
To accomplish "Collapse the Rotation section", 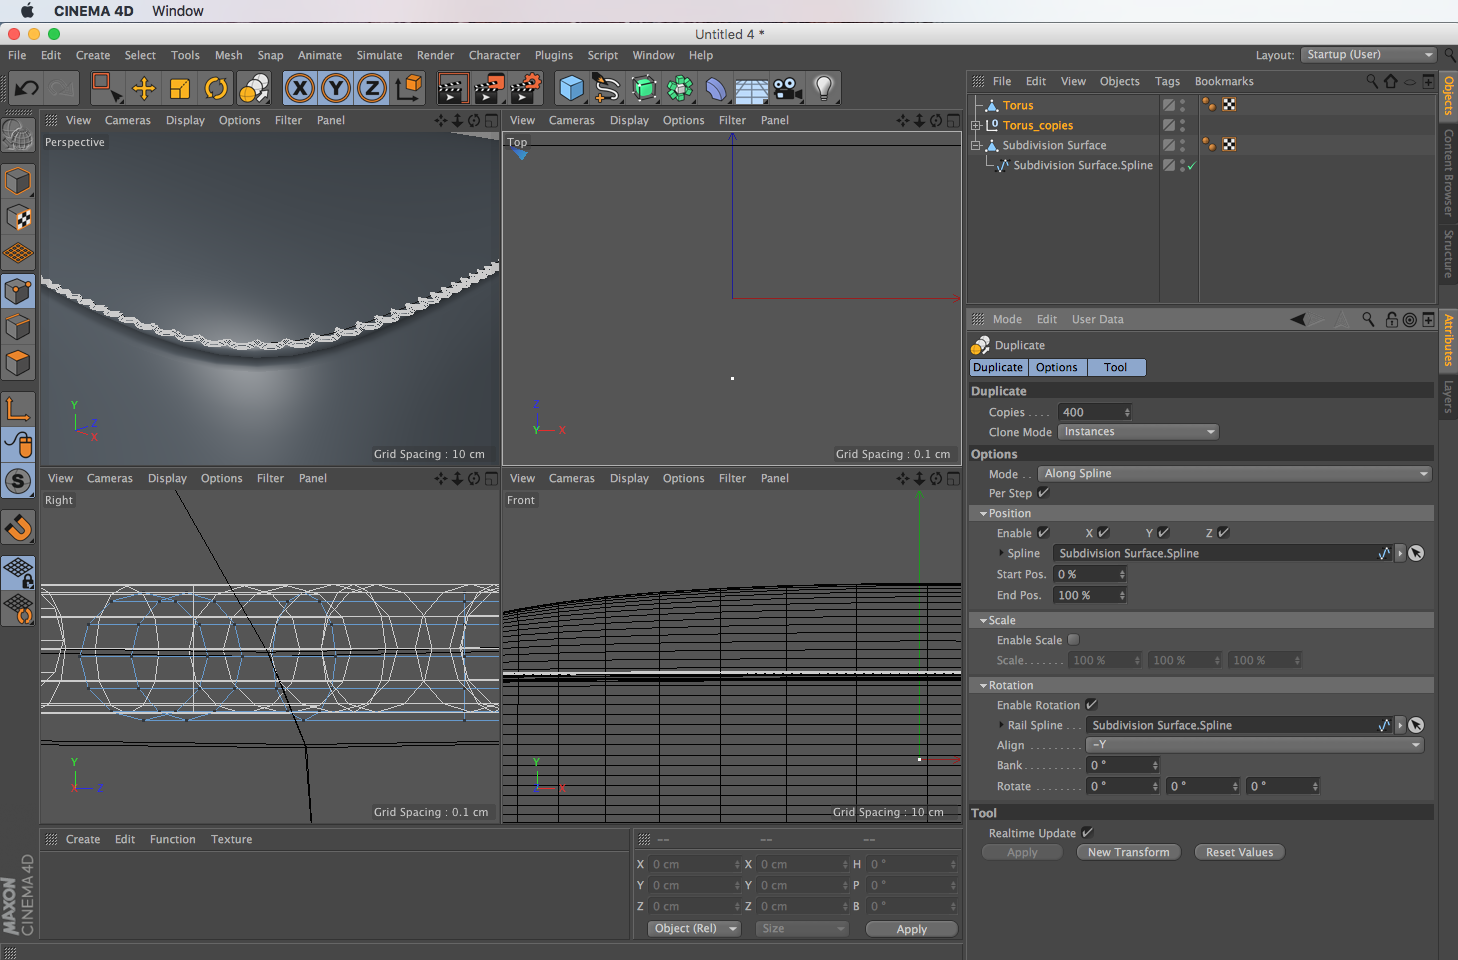I will [983, 686].
